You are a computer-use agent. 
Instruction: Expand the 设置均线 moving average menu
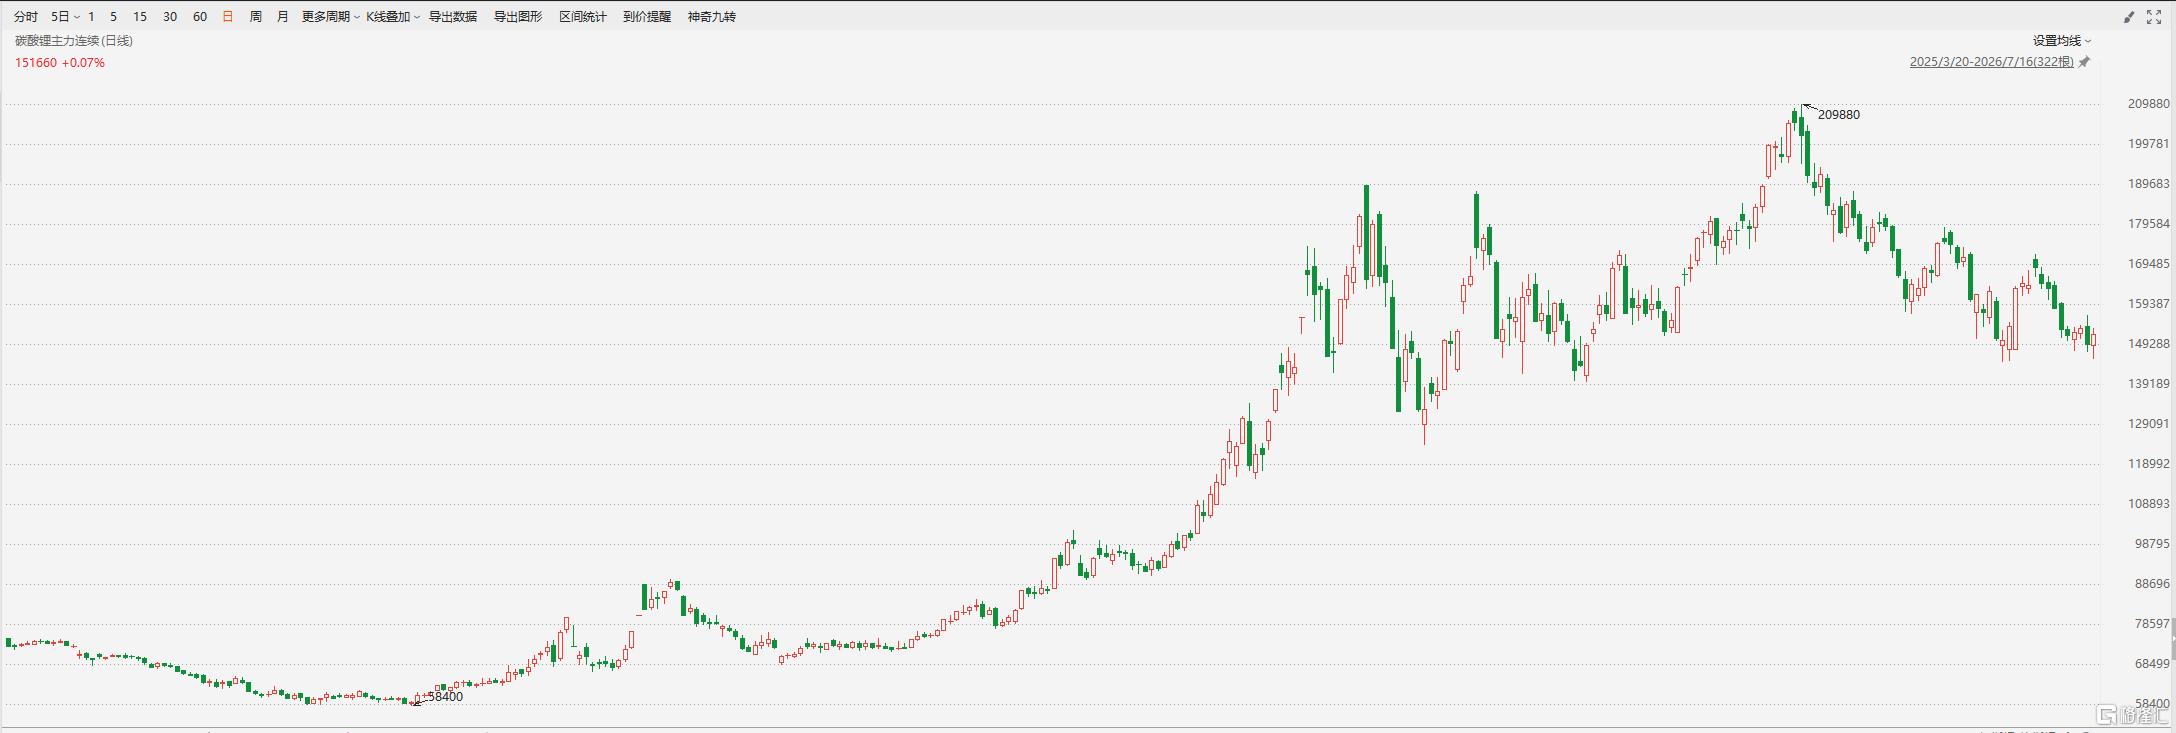2062,41
